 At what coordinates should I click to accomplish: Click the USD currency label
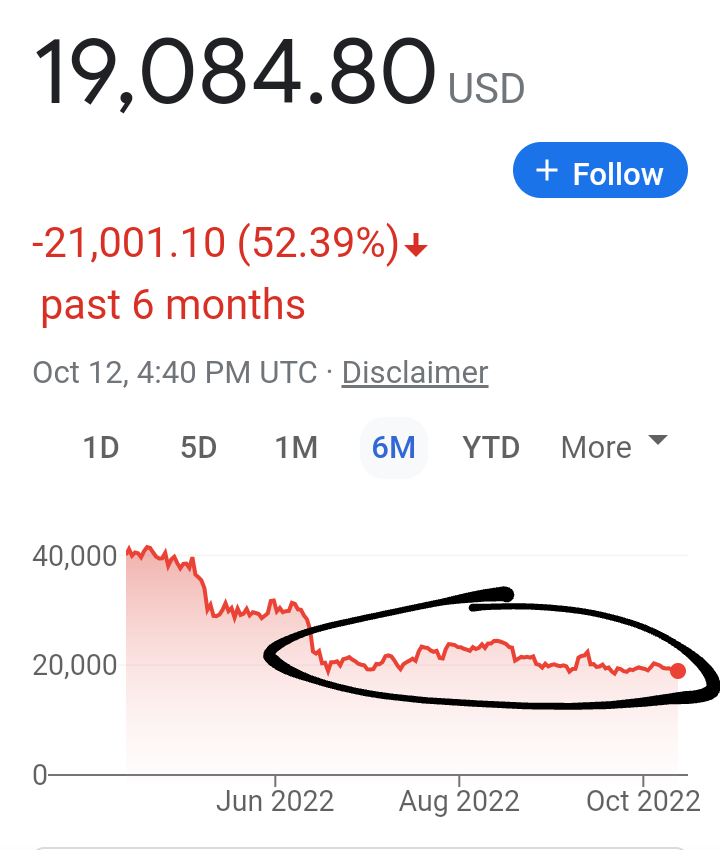[x=486, y=89]
